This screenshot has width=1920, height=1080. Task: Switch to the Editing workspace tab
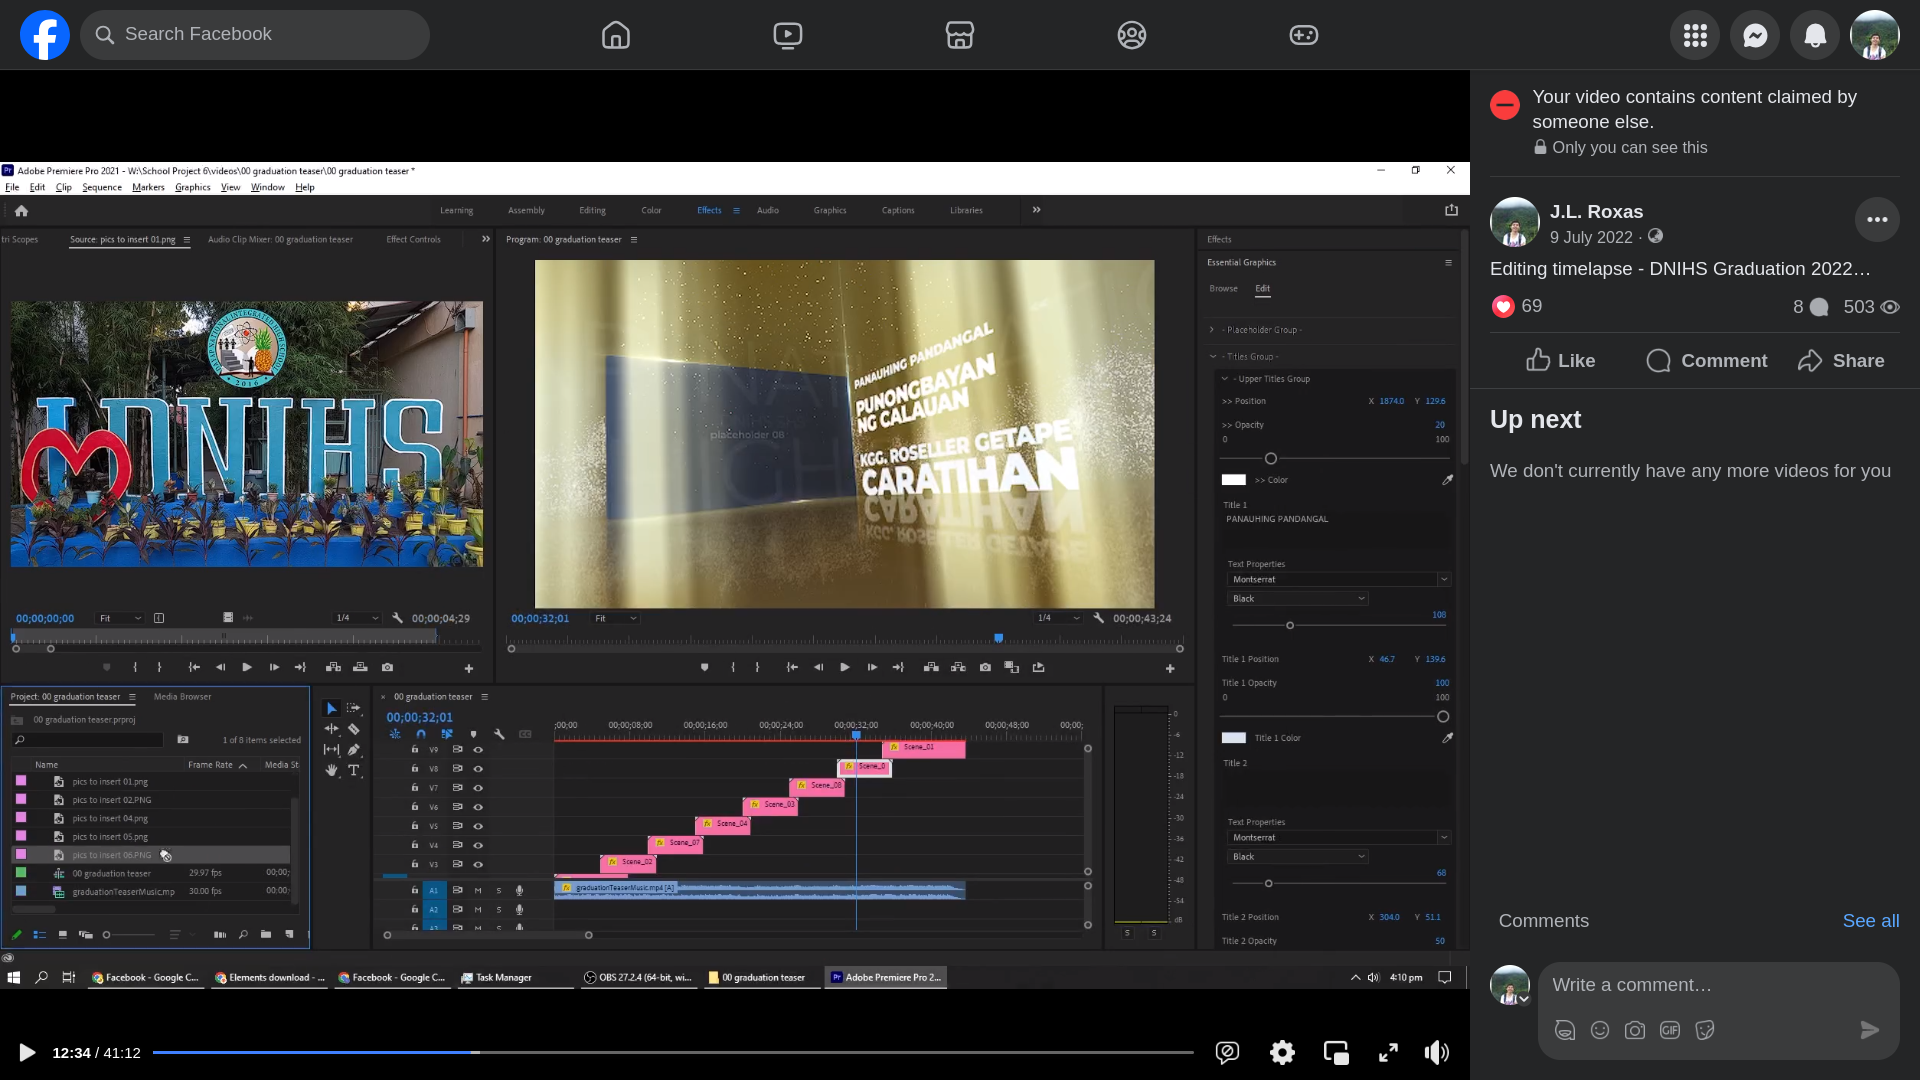click(x=592, y=210)
